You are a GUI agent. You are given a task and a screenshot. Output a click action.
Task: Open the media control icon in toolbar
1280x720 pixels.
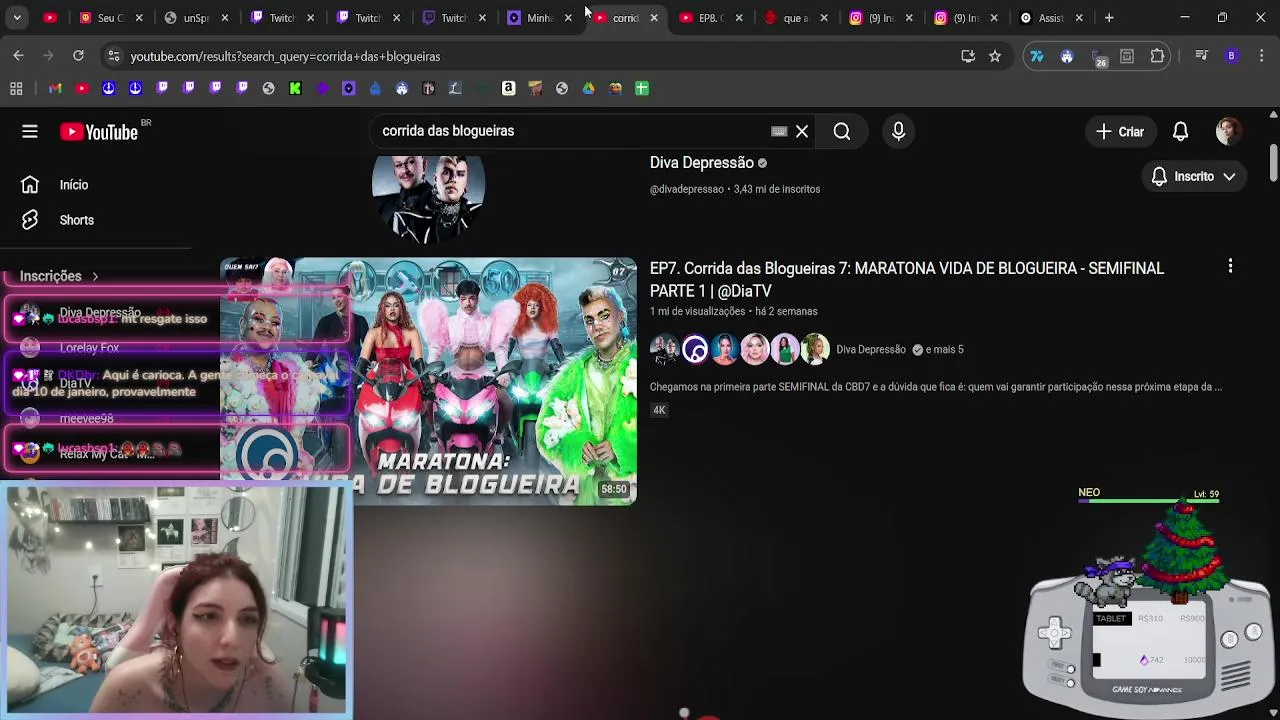click(1202, 56)
